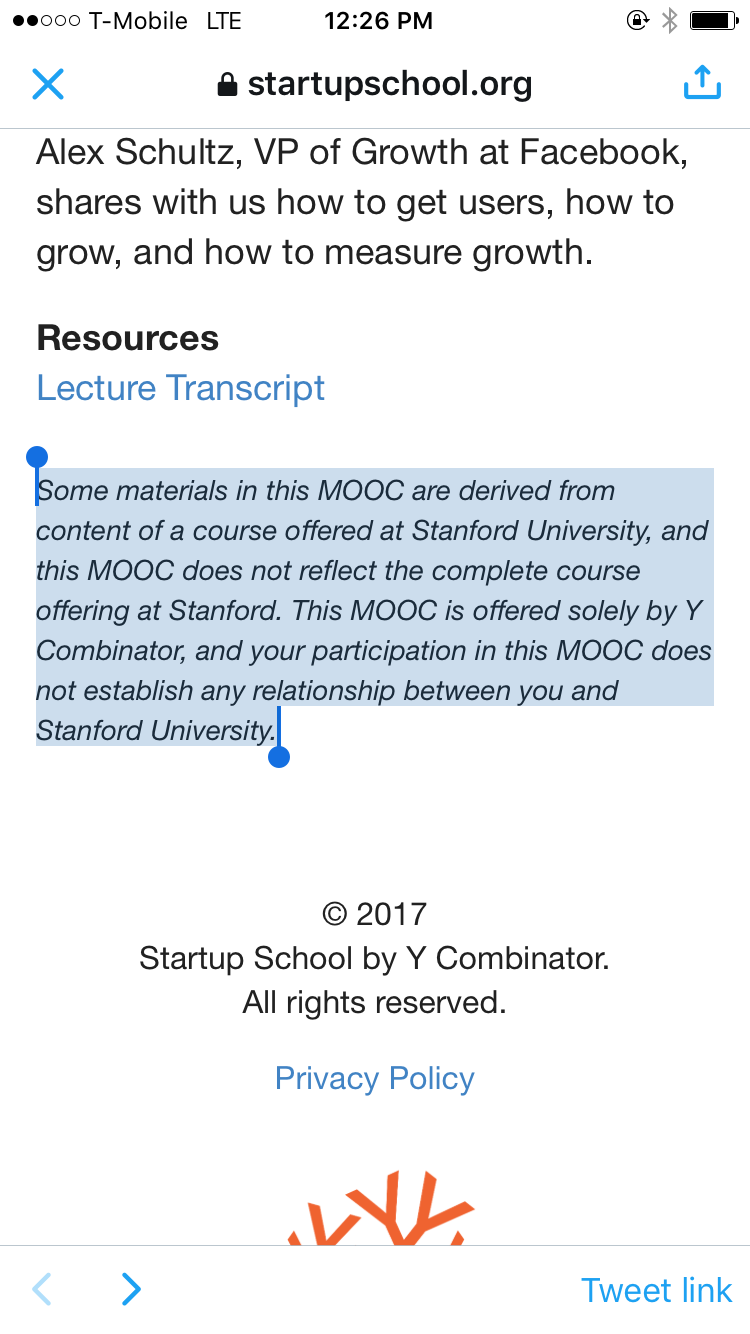Tap the Tweet link button

tap(656, 1290)
